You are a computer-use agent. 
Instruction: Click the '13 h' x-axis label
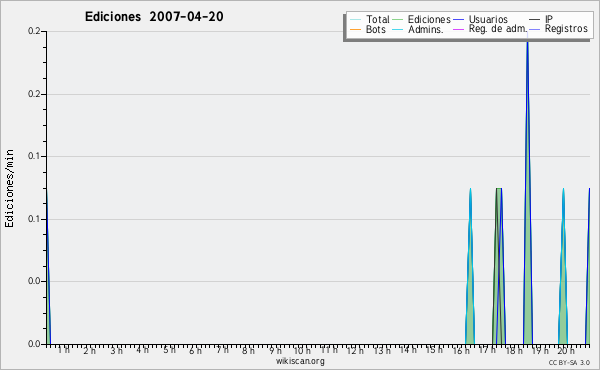tap(382, 351)
